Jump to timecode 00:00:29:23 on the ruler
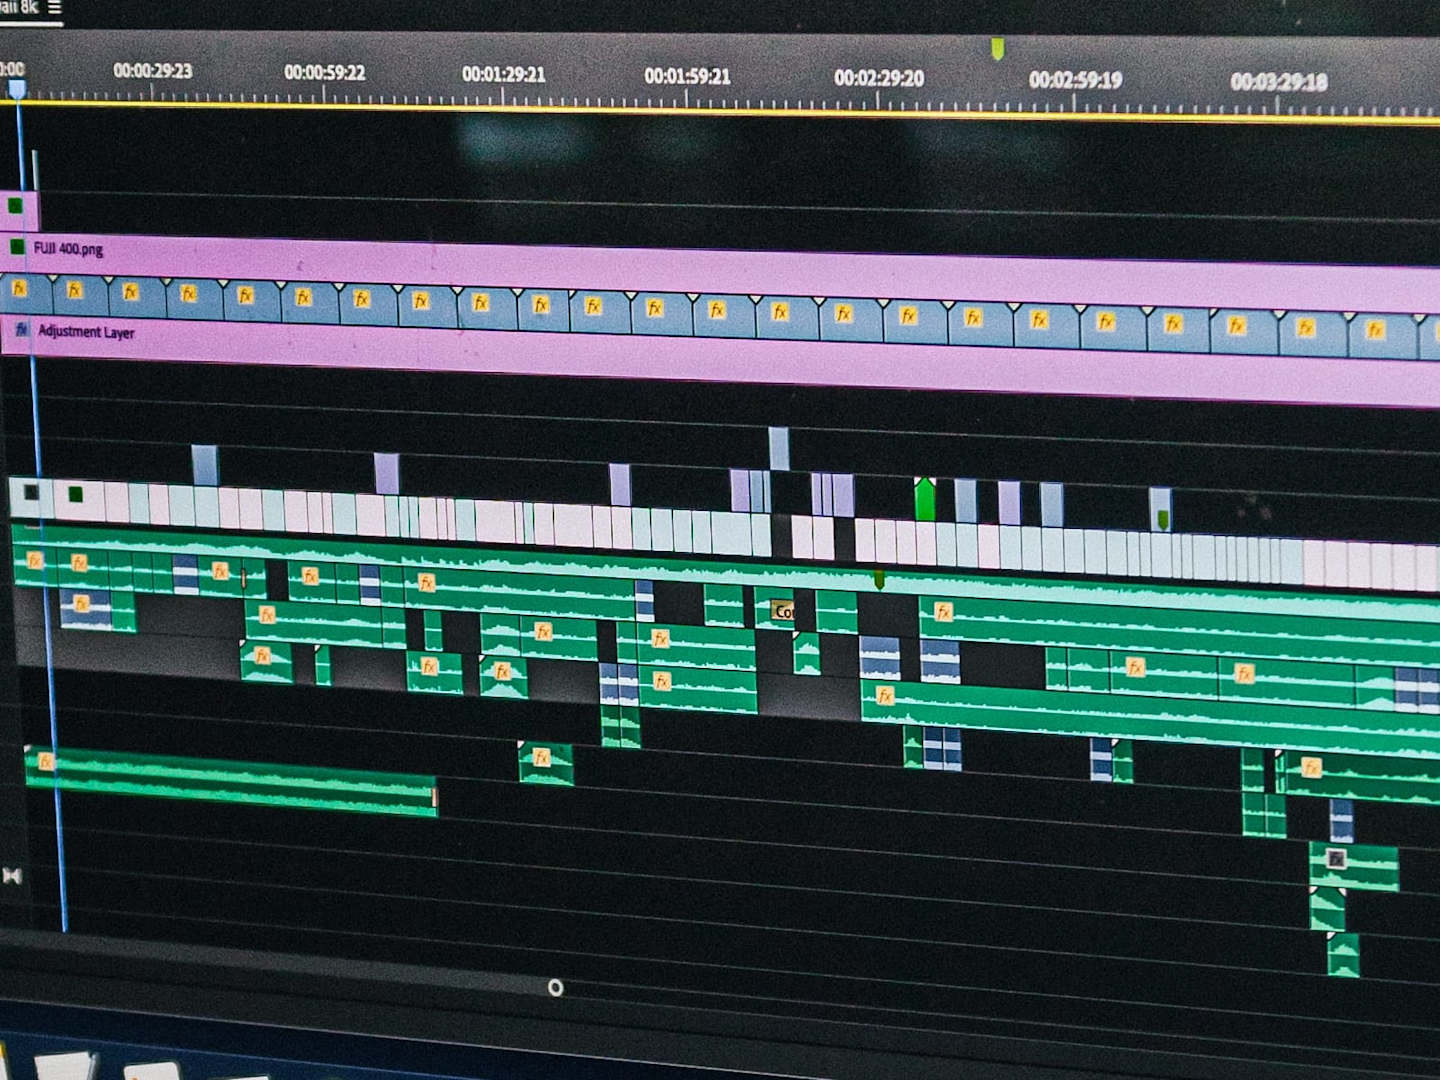Image resolution: width=1440 pixels, height=1080 pixels. 152,71
